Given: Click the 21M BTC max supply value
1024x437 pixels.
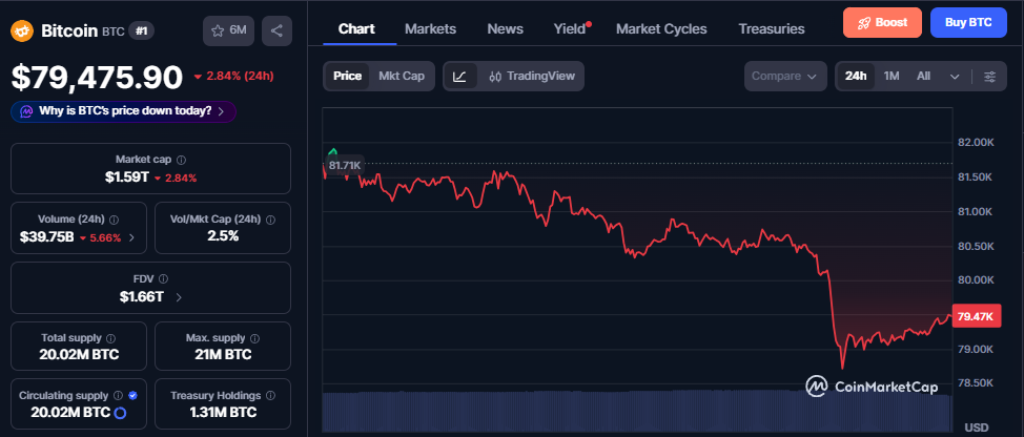Looking at the screenshot, I should pyautogui.click(x=223, y=355).
